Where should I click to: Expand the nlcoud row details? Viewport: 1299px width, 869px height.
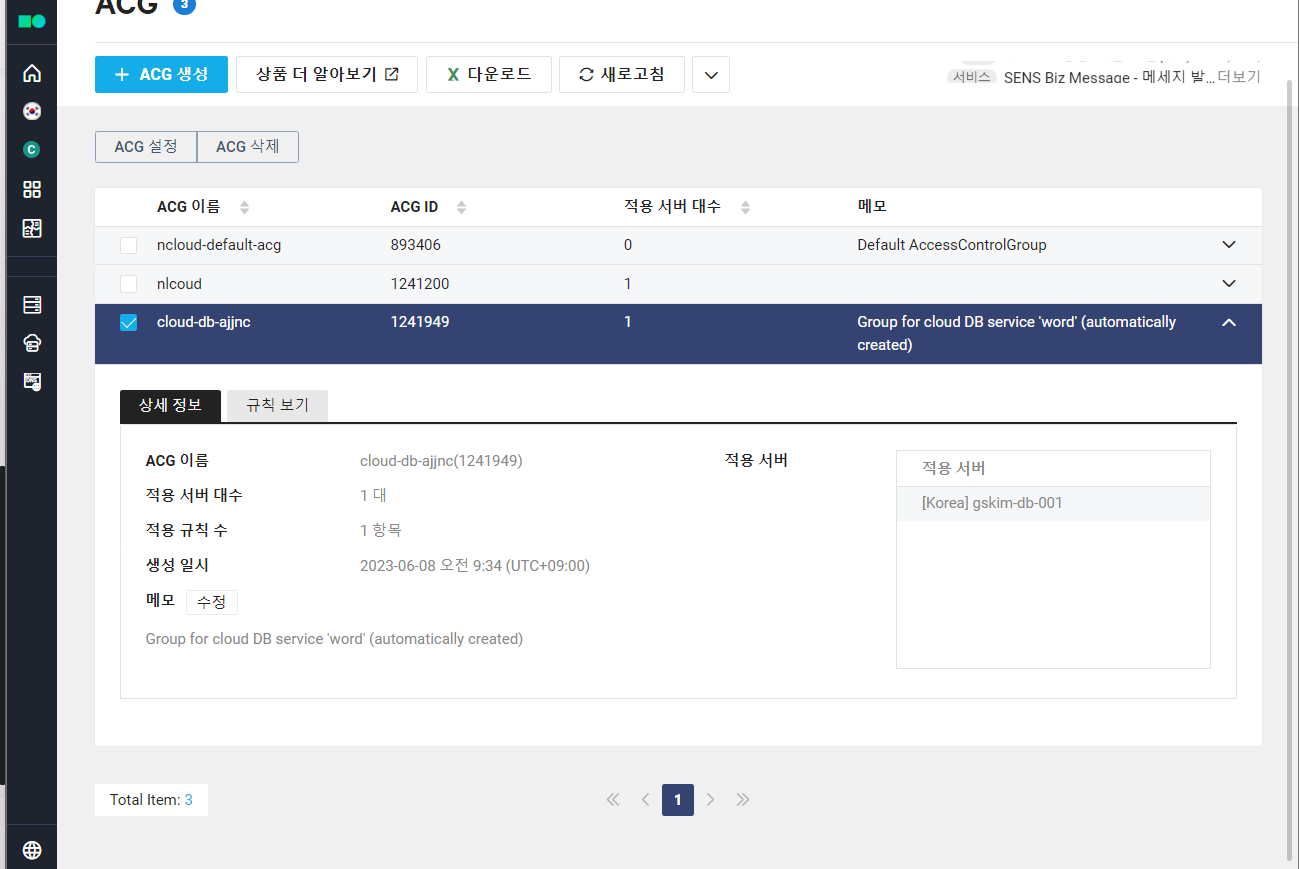coord(1229,284)
